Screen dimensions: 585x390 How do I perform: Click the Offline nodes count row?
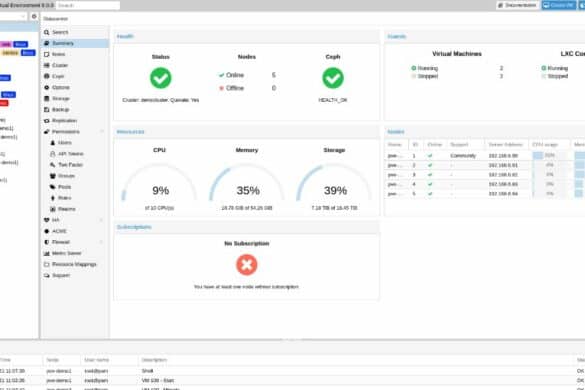pyautogui.click(x=247, y=88)
